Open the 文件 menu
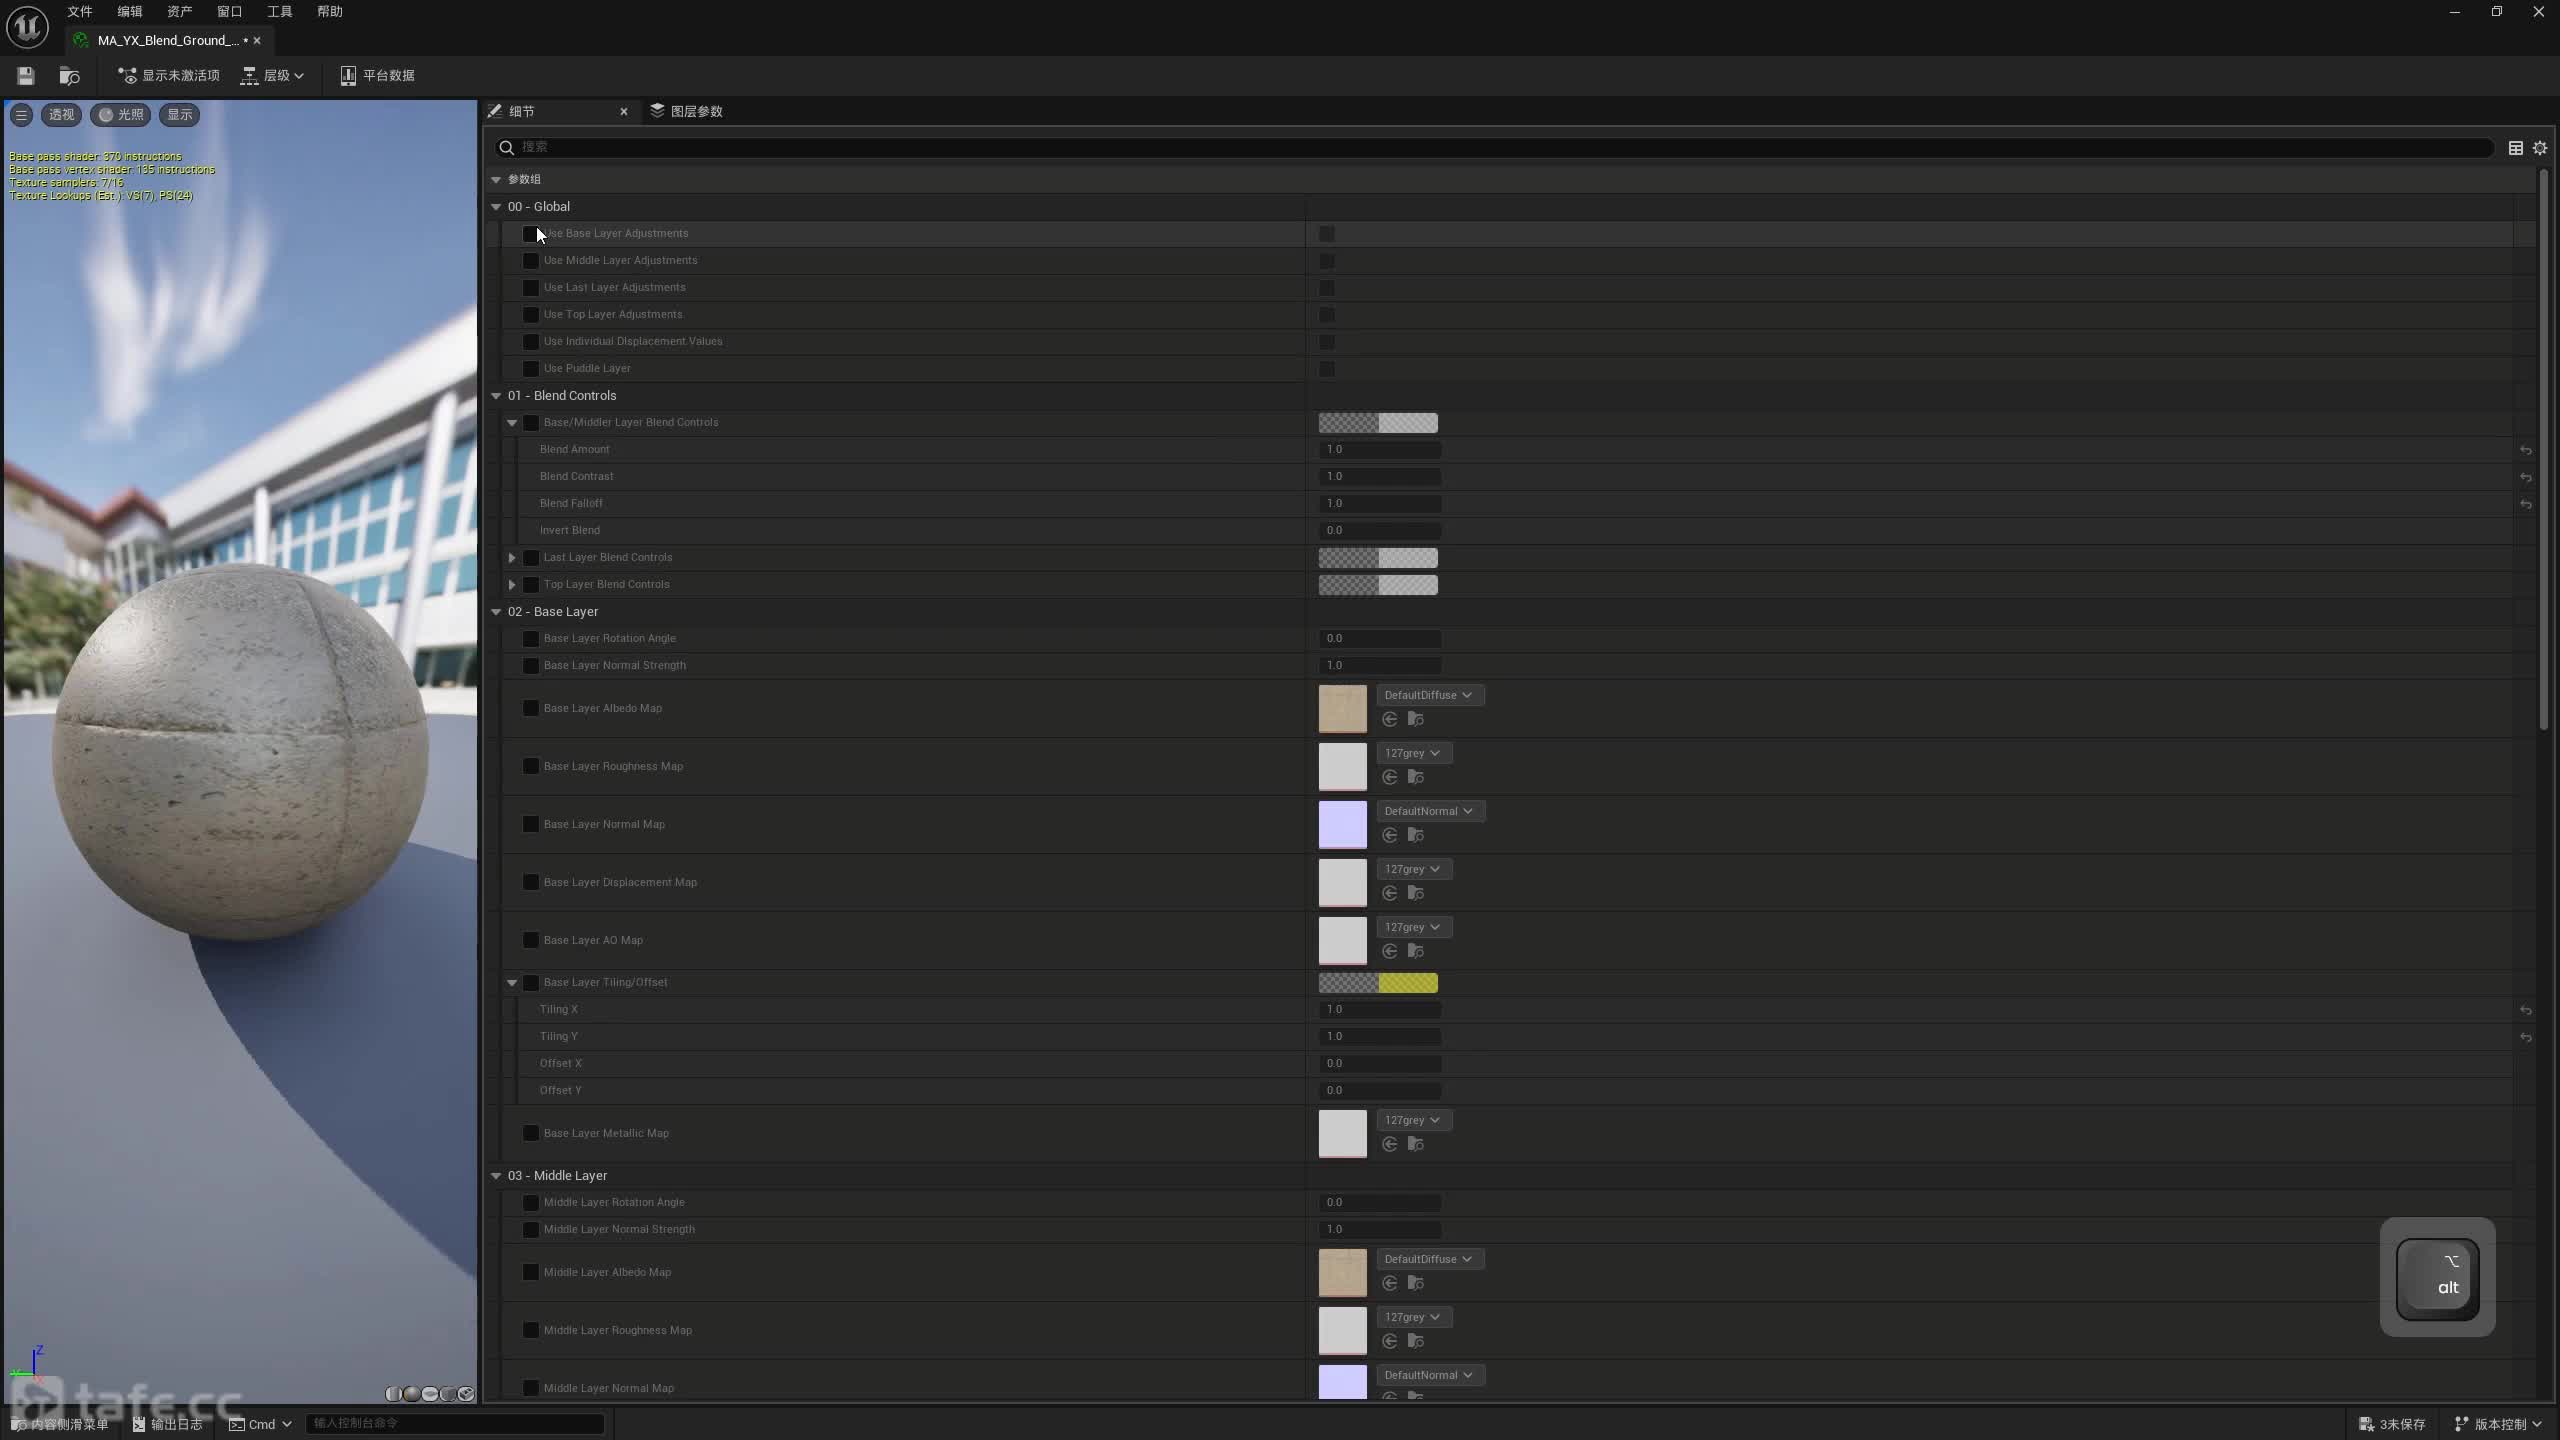Screen dimensions: 2560x1440 coord(80,12)
